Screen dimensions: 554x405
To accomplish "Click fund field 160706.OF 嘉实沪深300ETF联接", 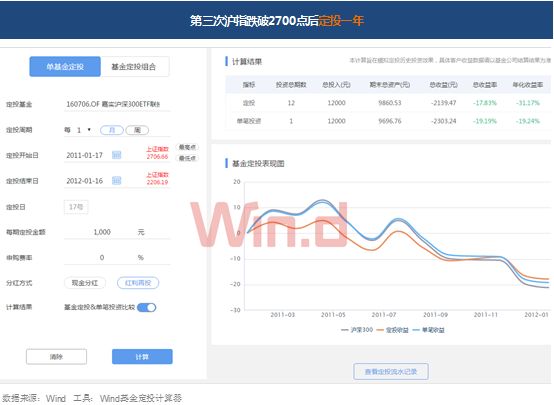I will [117, 104].
